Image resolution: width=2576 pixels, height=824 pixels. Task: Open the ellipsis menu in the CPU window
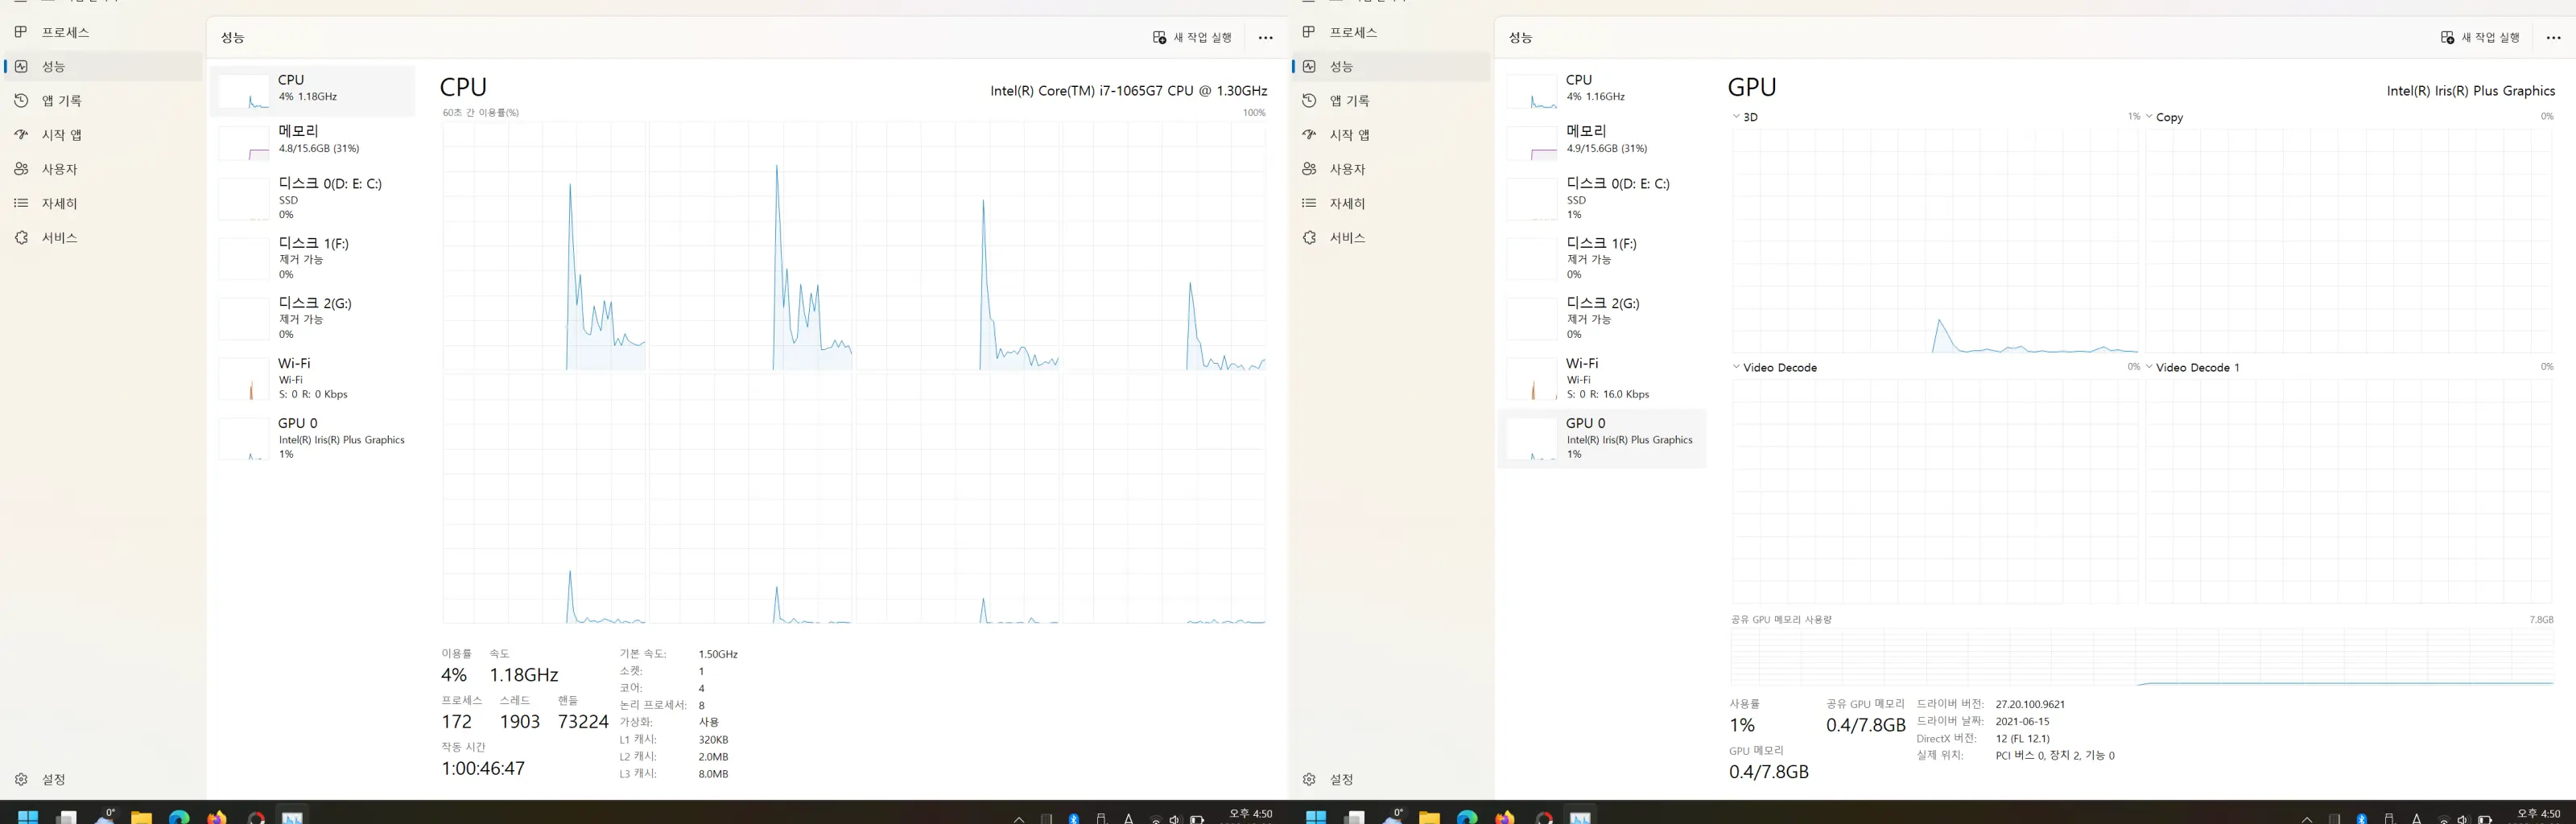[x=1265, y=37]
